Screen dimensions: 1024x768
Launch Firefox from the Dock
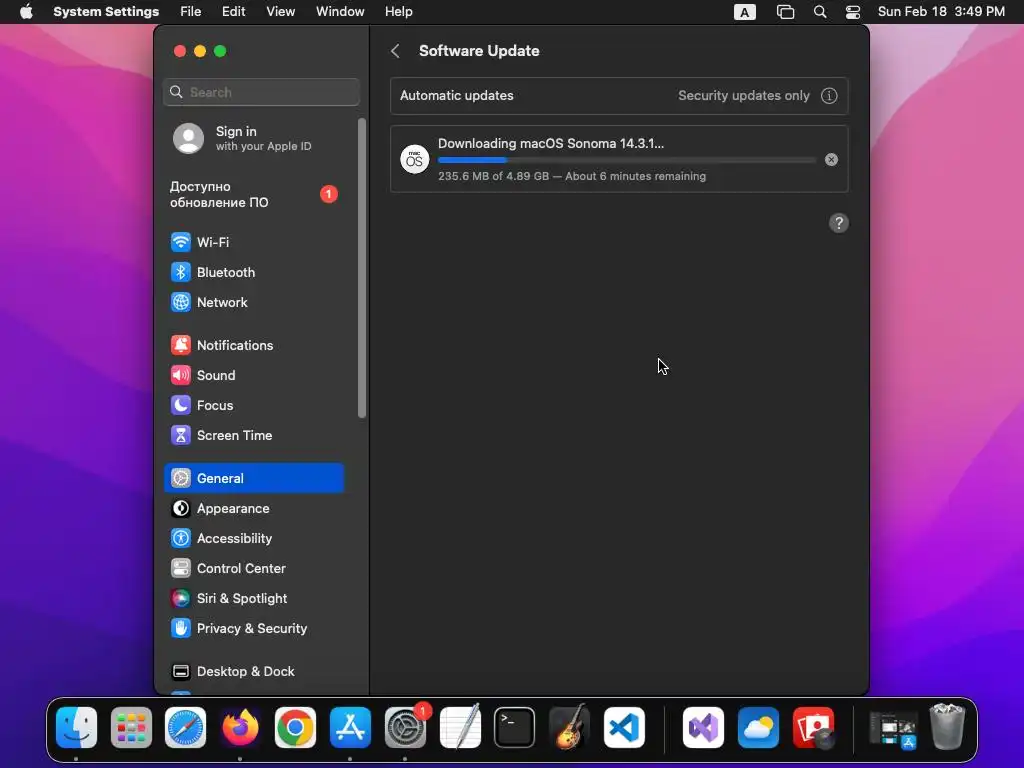click(240, 728)
